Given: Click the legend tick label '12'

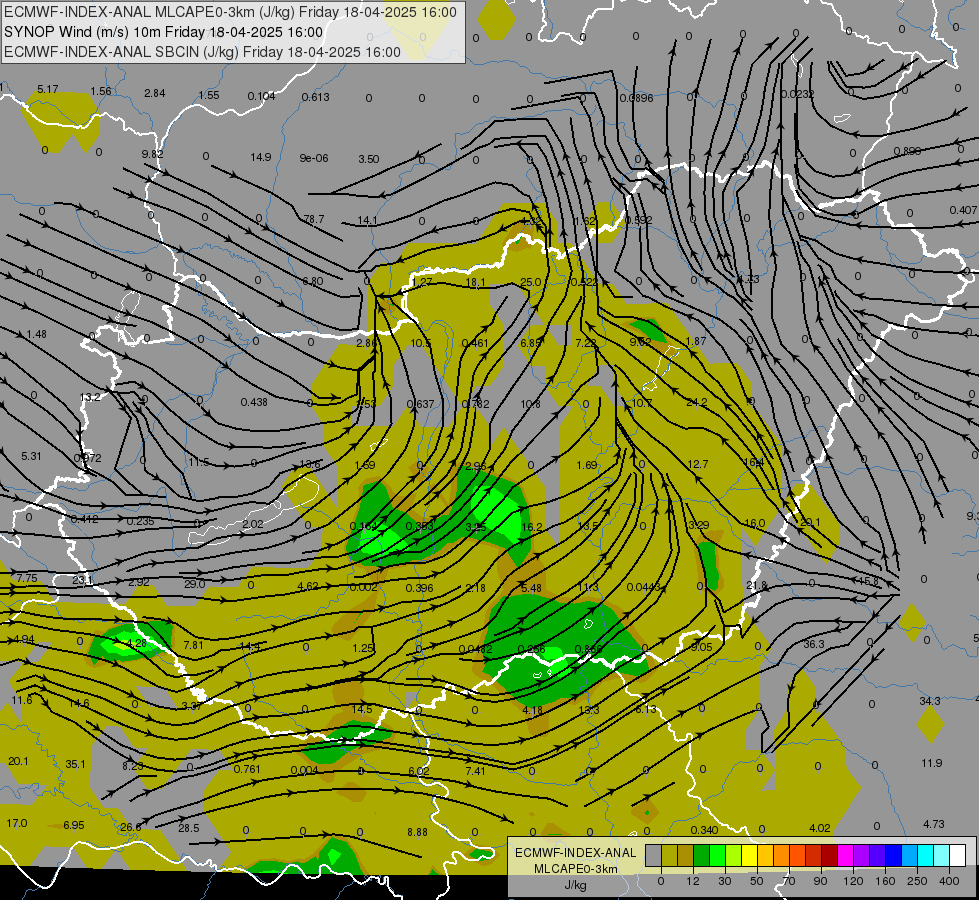Looking at the screenshot, I should click(693, 881).
